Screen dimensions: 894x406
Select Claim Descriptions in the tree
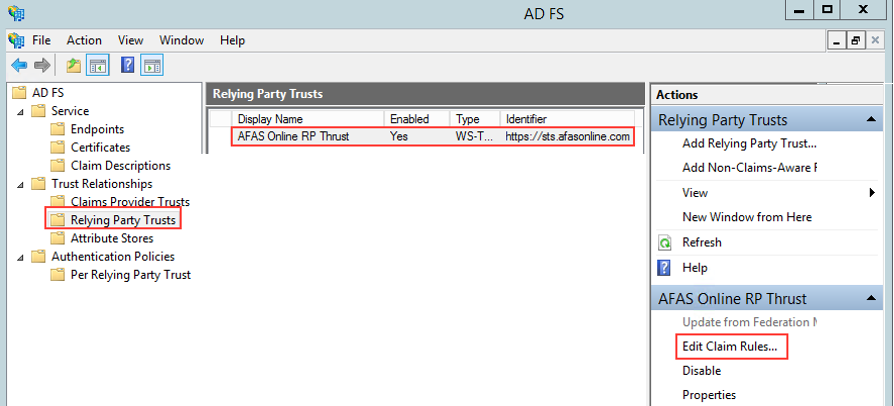(121, 165)
